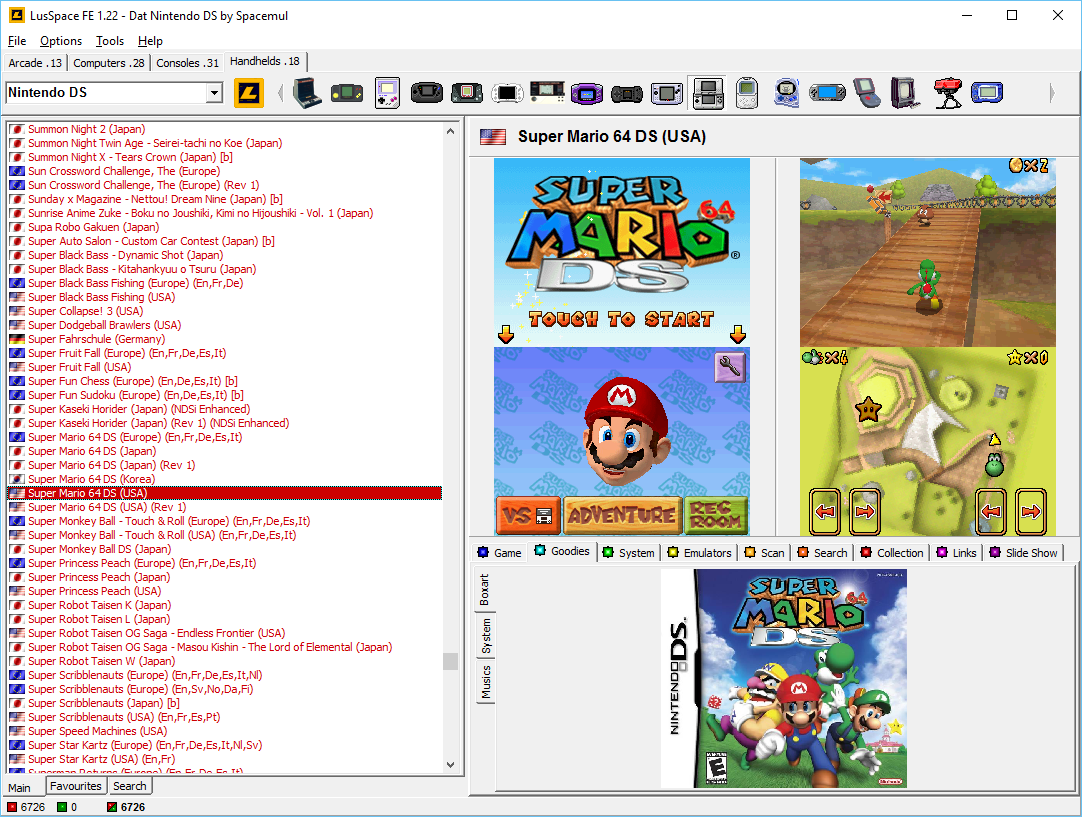
Task: Switch to the Consoles .31 tab
Action: [x=188, y=63]
